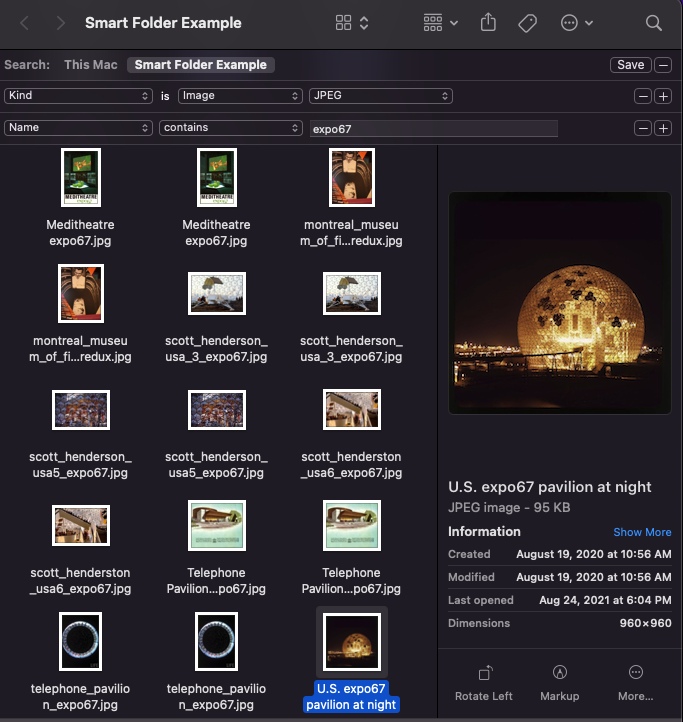
Task: Expand the JPEG format dropdown
Action: click(x=380, y=96)
